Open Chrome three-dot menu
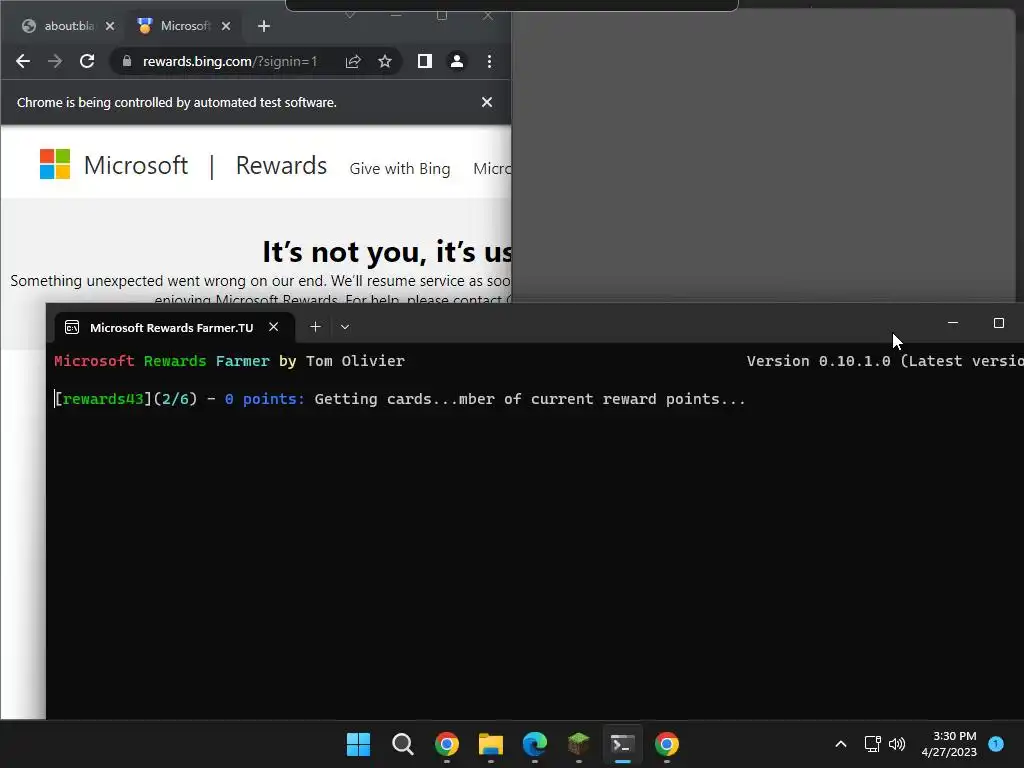The width and height of the screenshot is (1024, 768). tap(489, 61)
